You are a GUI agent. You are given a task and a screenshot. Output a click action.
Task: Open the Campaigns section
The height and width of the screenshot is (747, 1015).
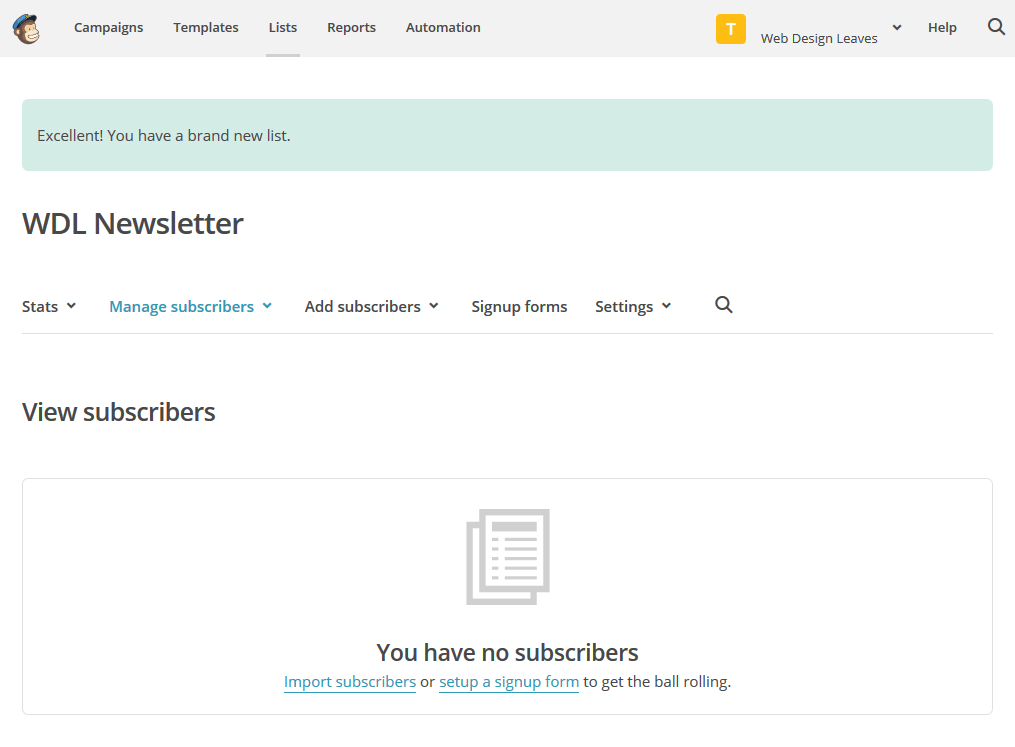(x=108, y=28)
